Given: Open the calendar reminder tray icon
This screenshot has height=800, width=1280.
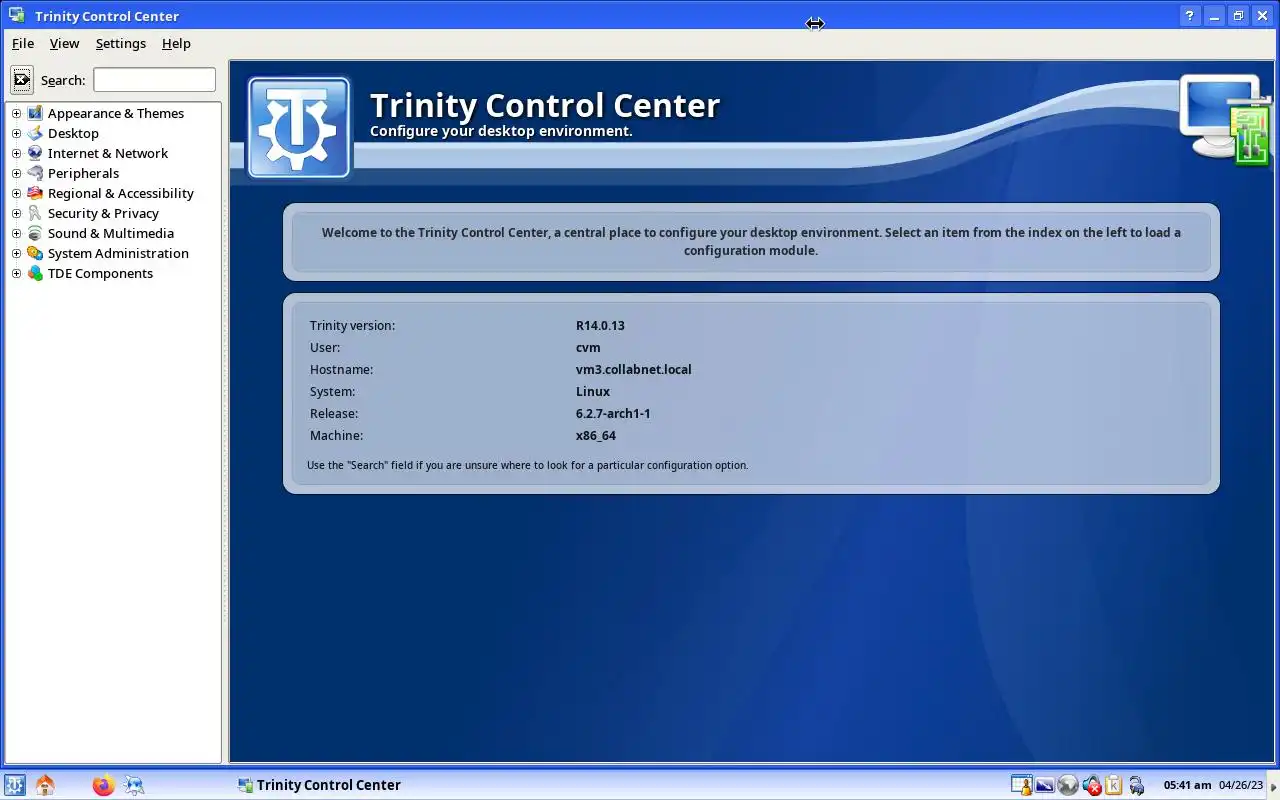Looking at the screenshot, I should click(1021, 785).
